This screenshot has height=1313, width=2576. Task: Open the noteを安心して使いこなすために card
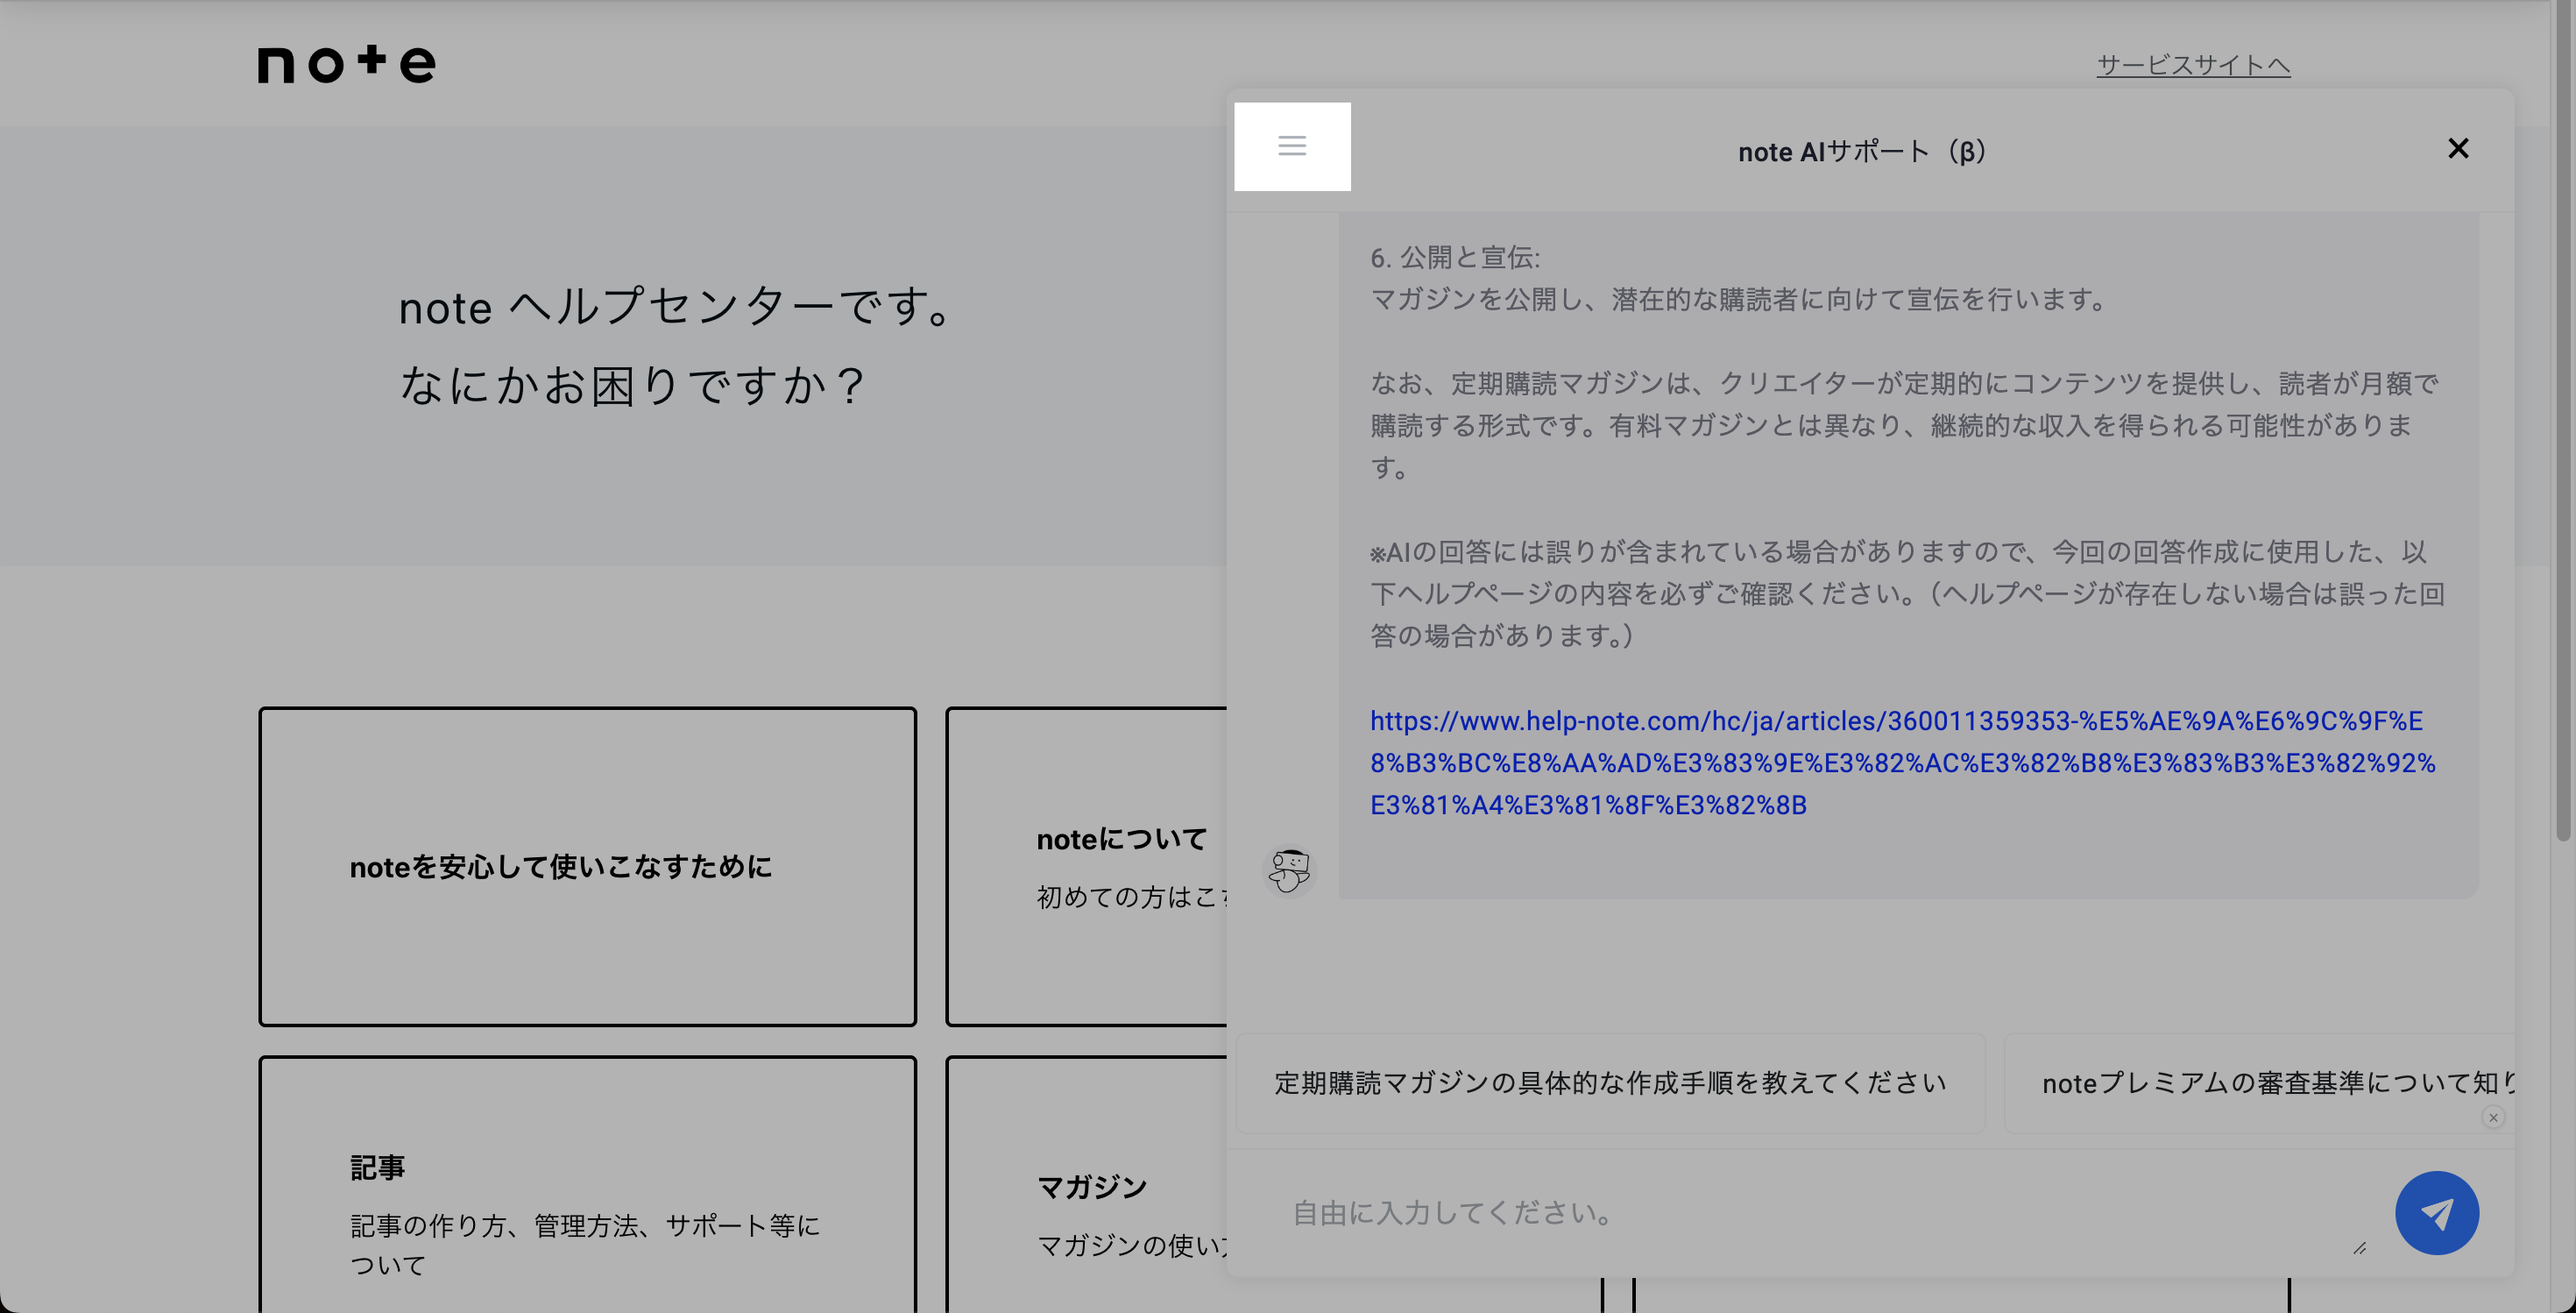click(587, 866)
